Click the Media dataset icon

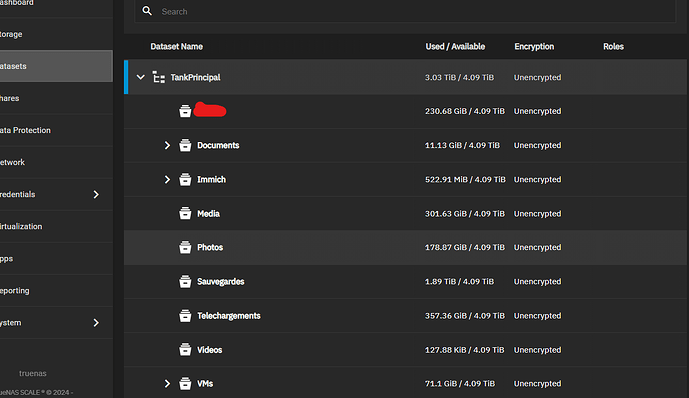pyautogui.click(x=185, y=213)
